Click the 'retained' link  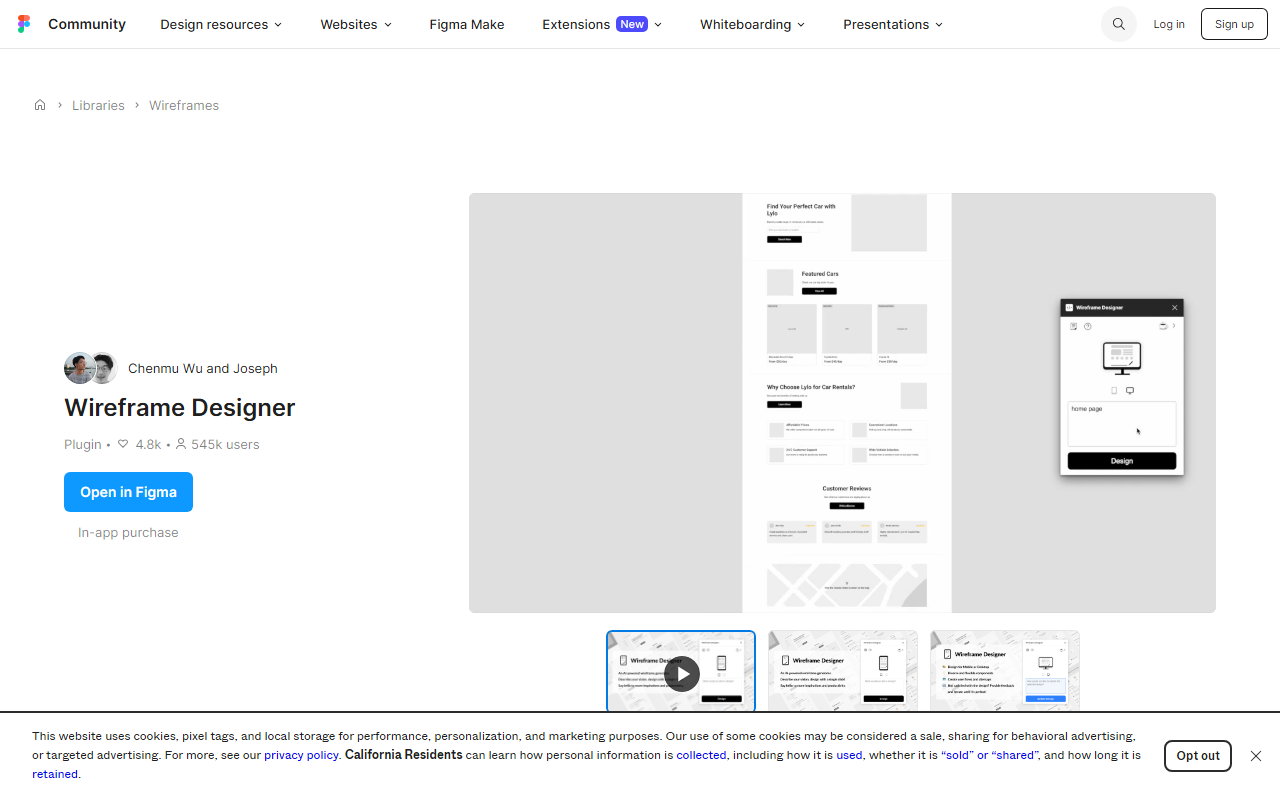[55, 774]
